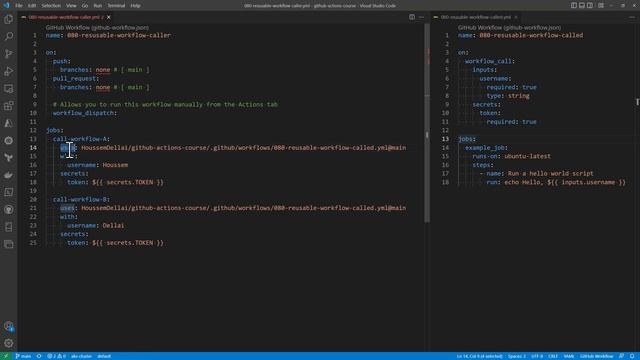Viewport: 640px width, 360px height.
Task: Click 'username: Dellai' on line 23
Action: [96, 225]
